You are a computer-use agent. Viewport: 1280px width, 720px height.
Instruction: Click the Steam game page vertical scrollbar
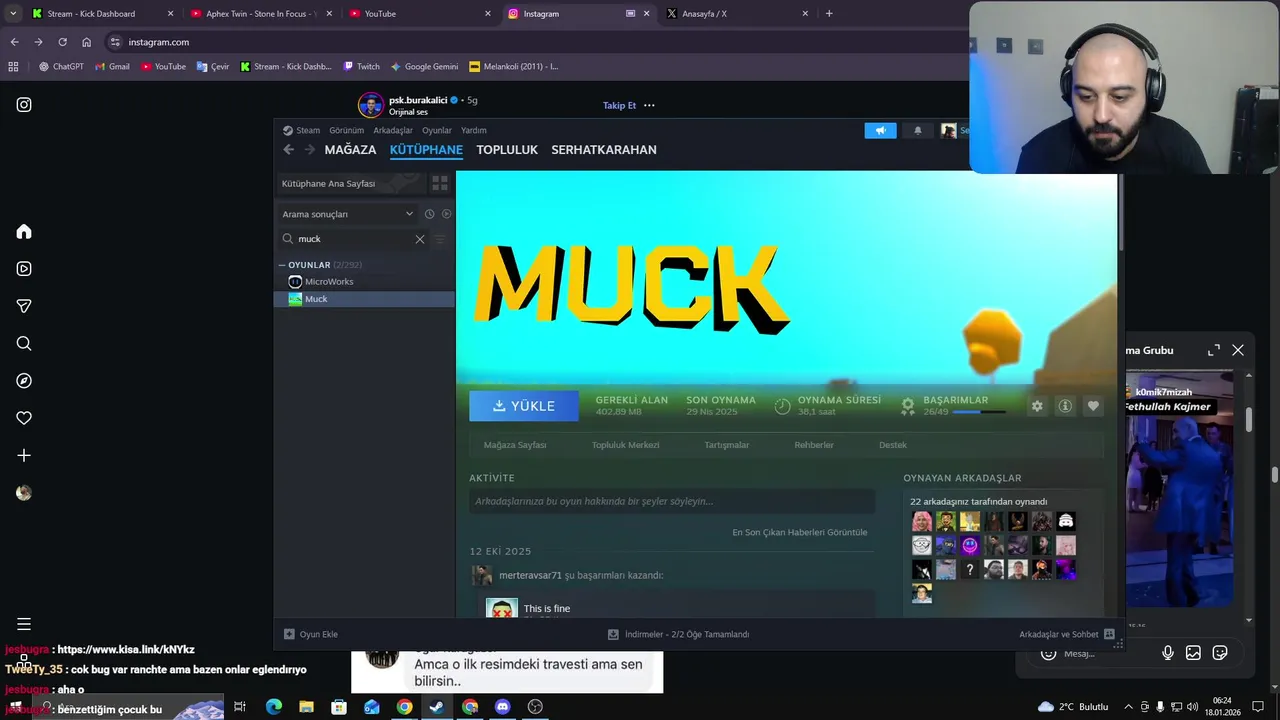(1121, 212)
